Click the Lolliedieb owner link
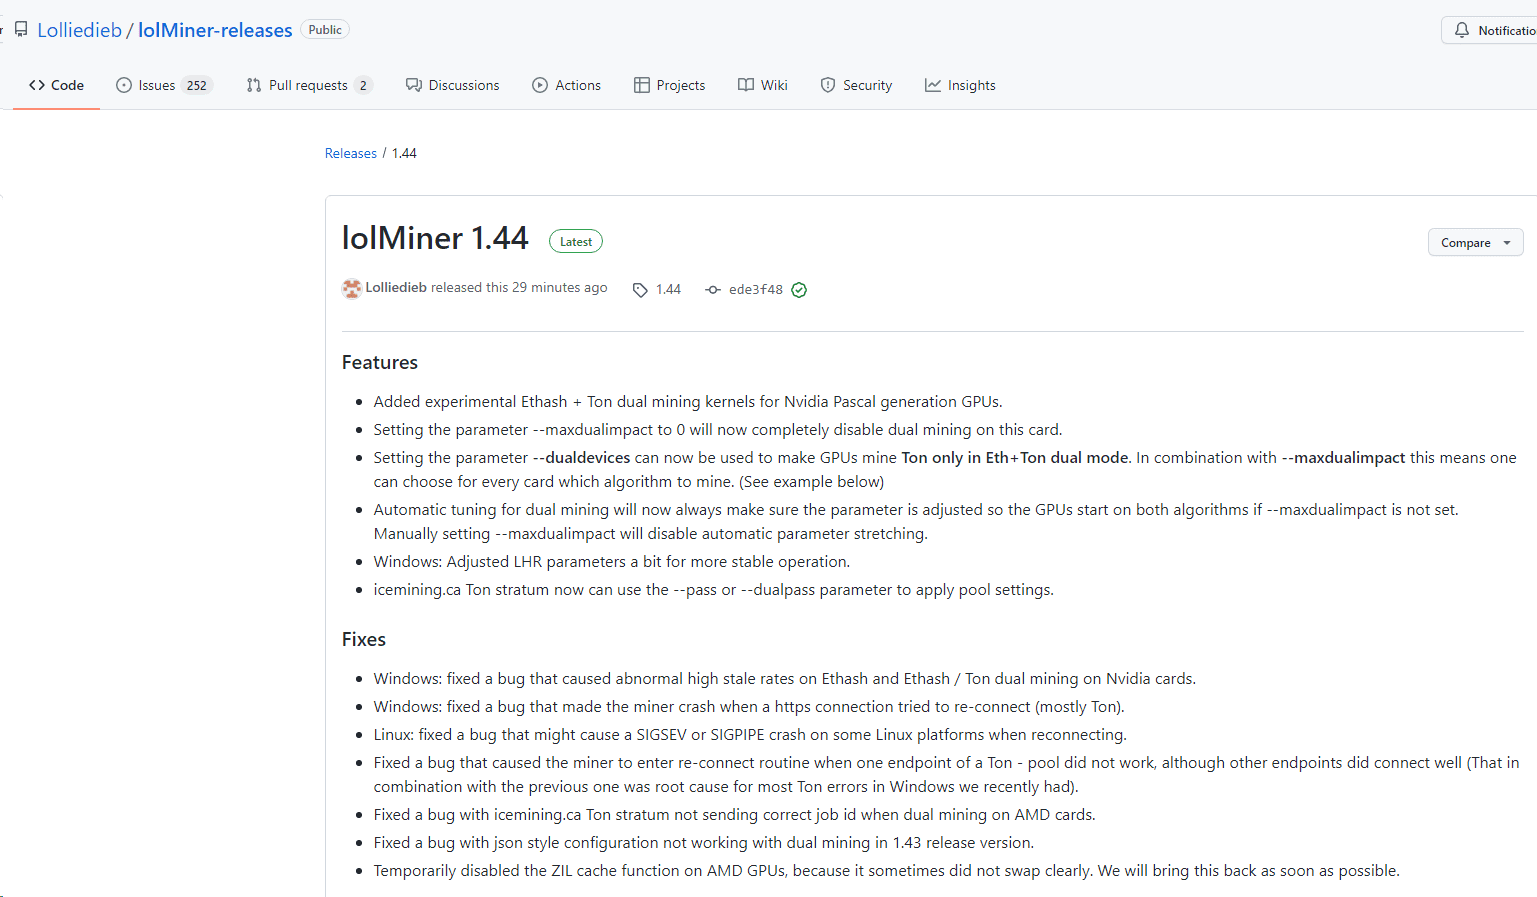 click(79, 30)
